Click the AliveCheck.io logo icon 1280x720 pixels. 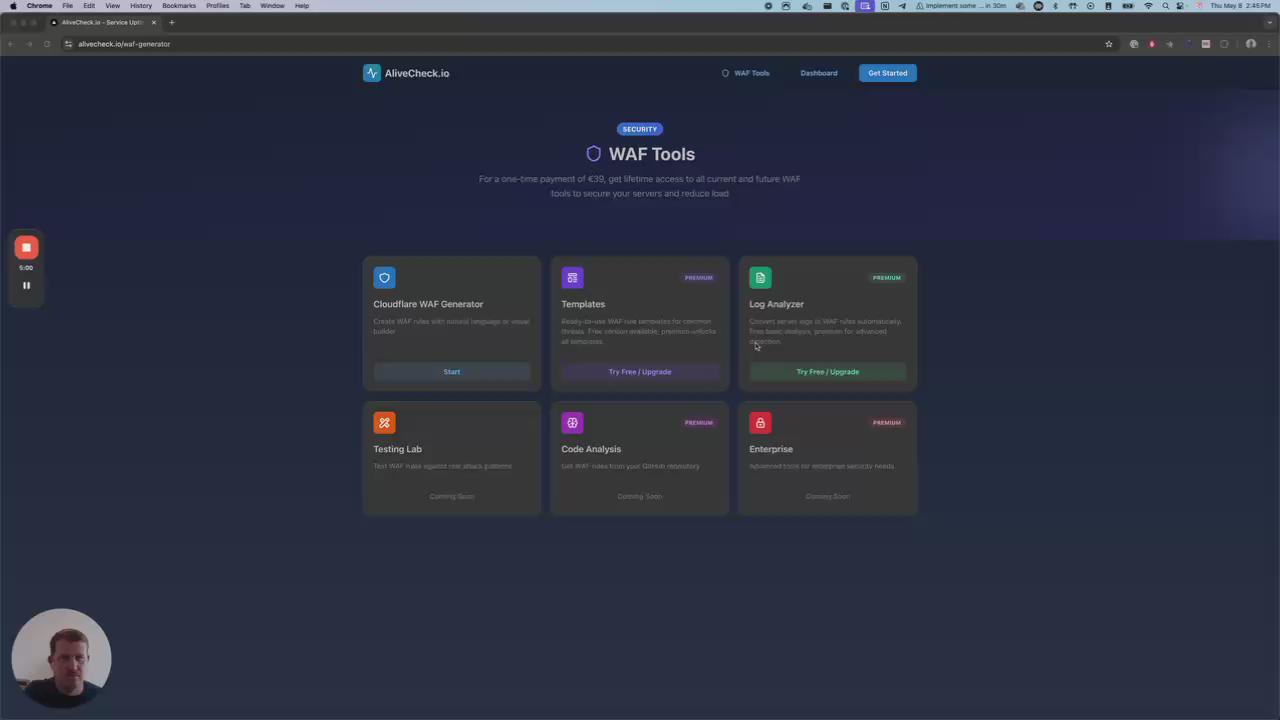372,73
